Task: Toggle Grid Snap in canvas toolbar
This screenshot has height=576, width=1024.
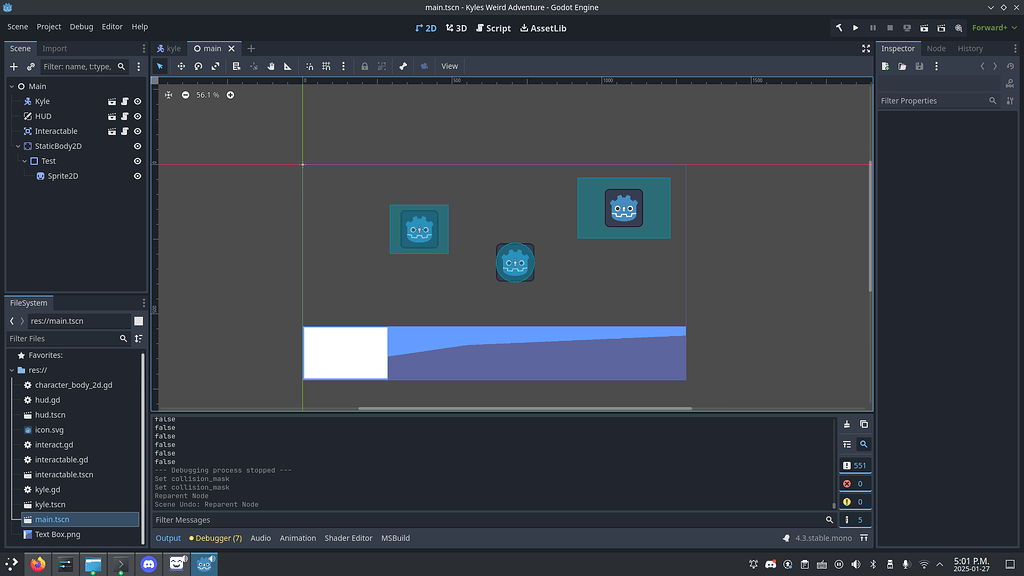Action: [326, 66]
